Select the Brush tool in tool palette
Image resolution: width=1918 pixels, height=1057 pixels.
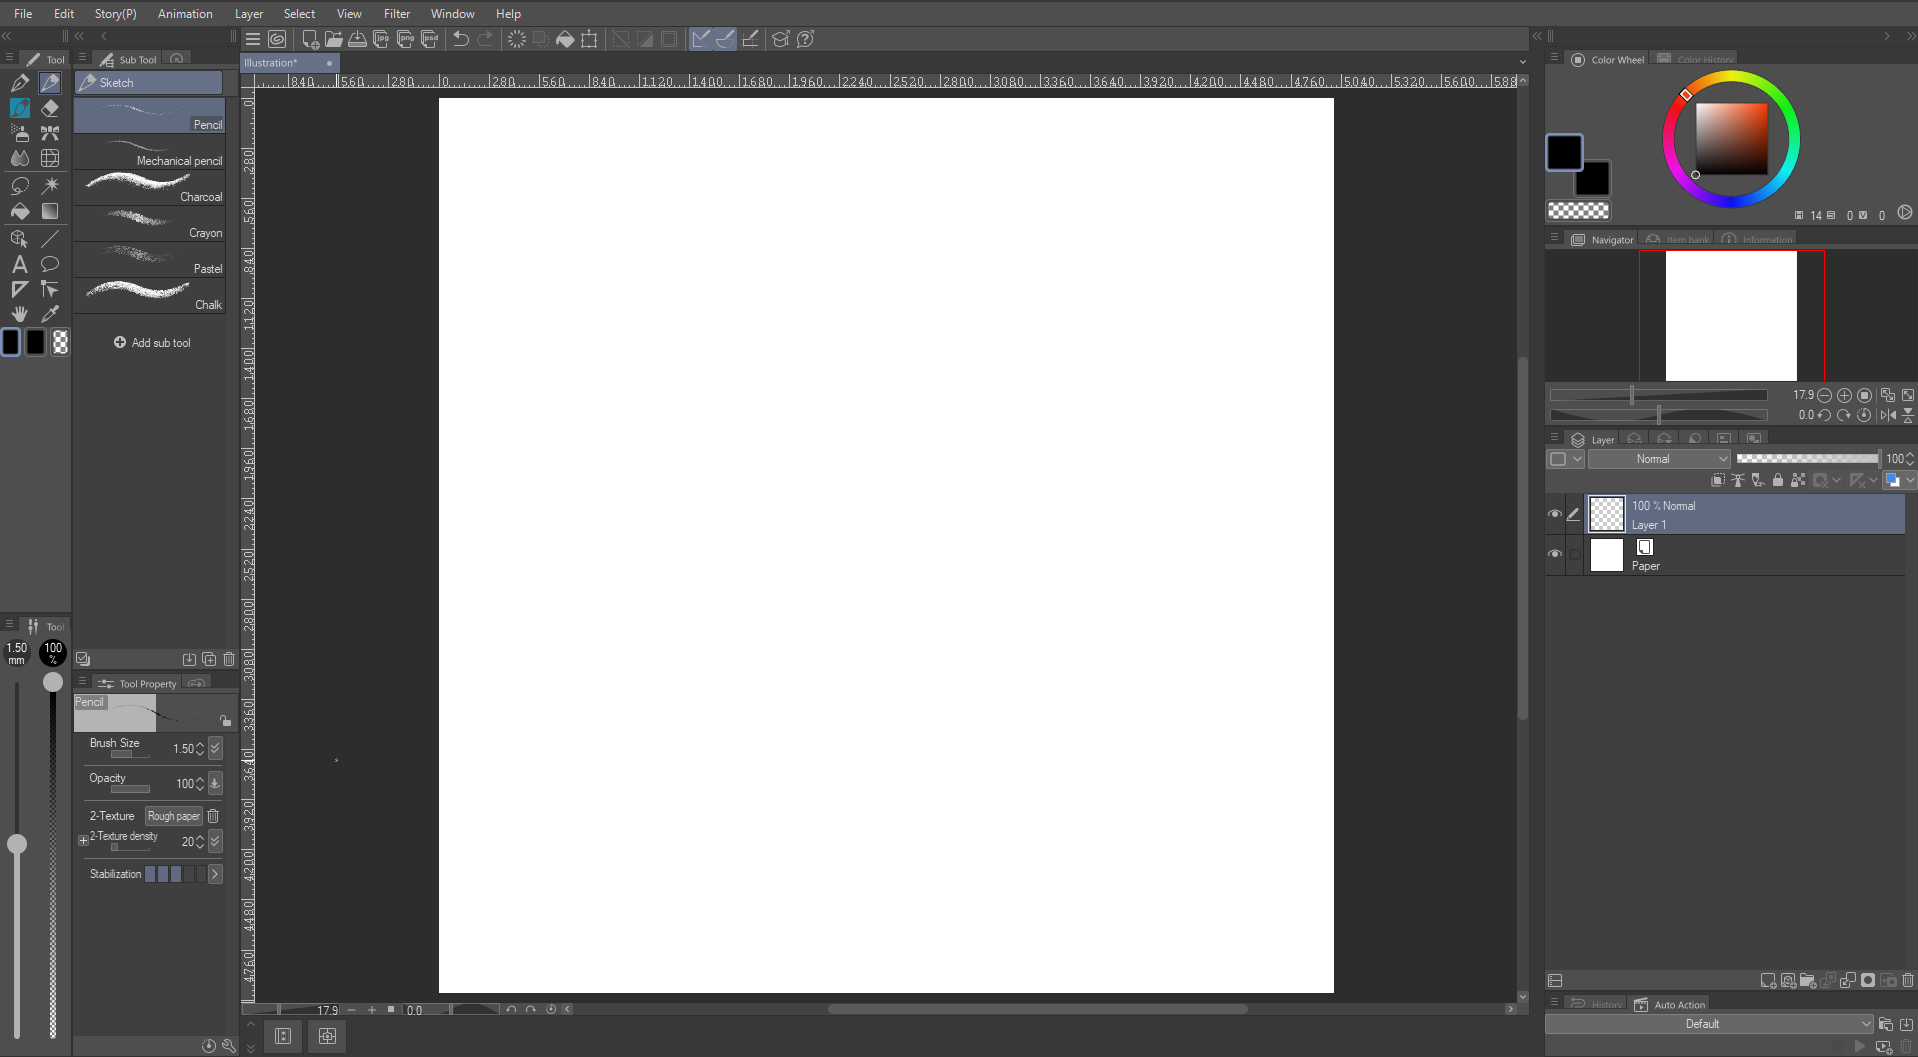click(x=20, y=108)
